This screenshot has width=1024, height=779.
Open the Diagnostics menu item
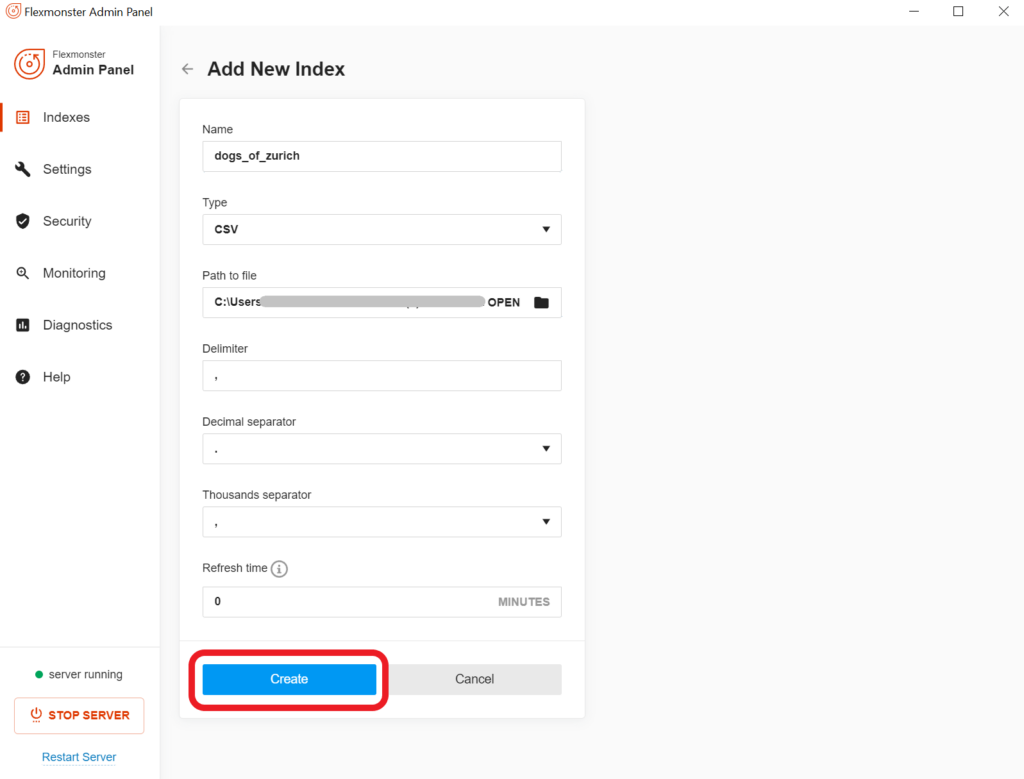(80, 325)
